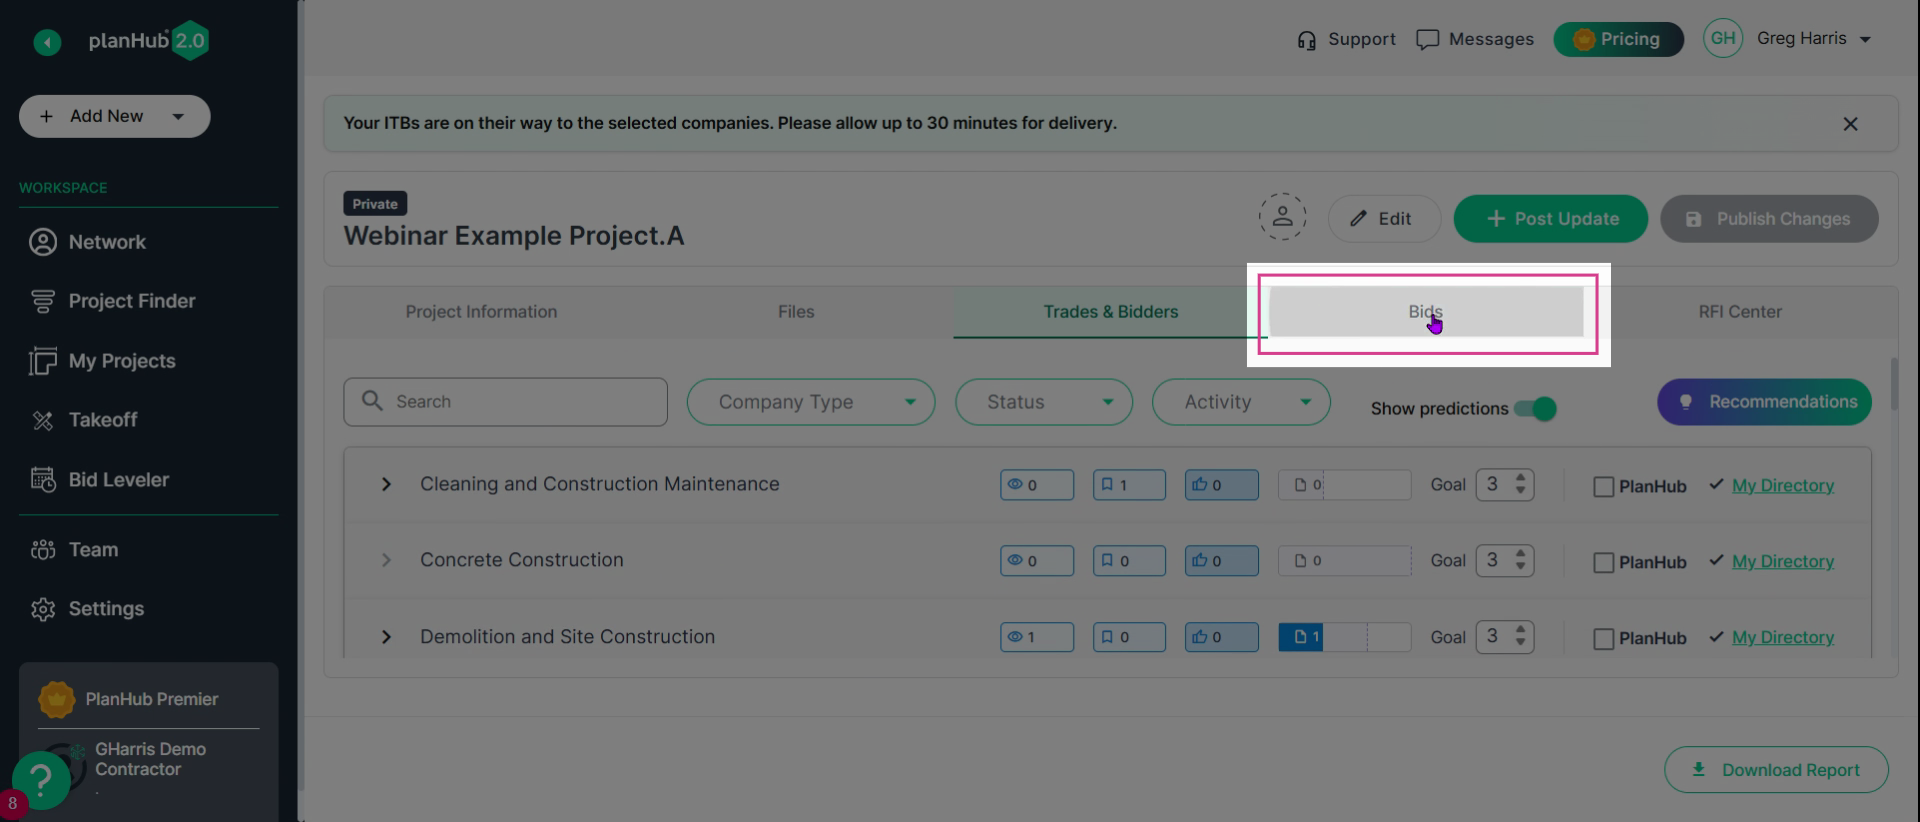Click thumbs-up count for Concrete Construction
Viewport: 1920px width, 822px height.
click(x=1221, y=561)
